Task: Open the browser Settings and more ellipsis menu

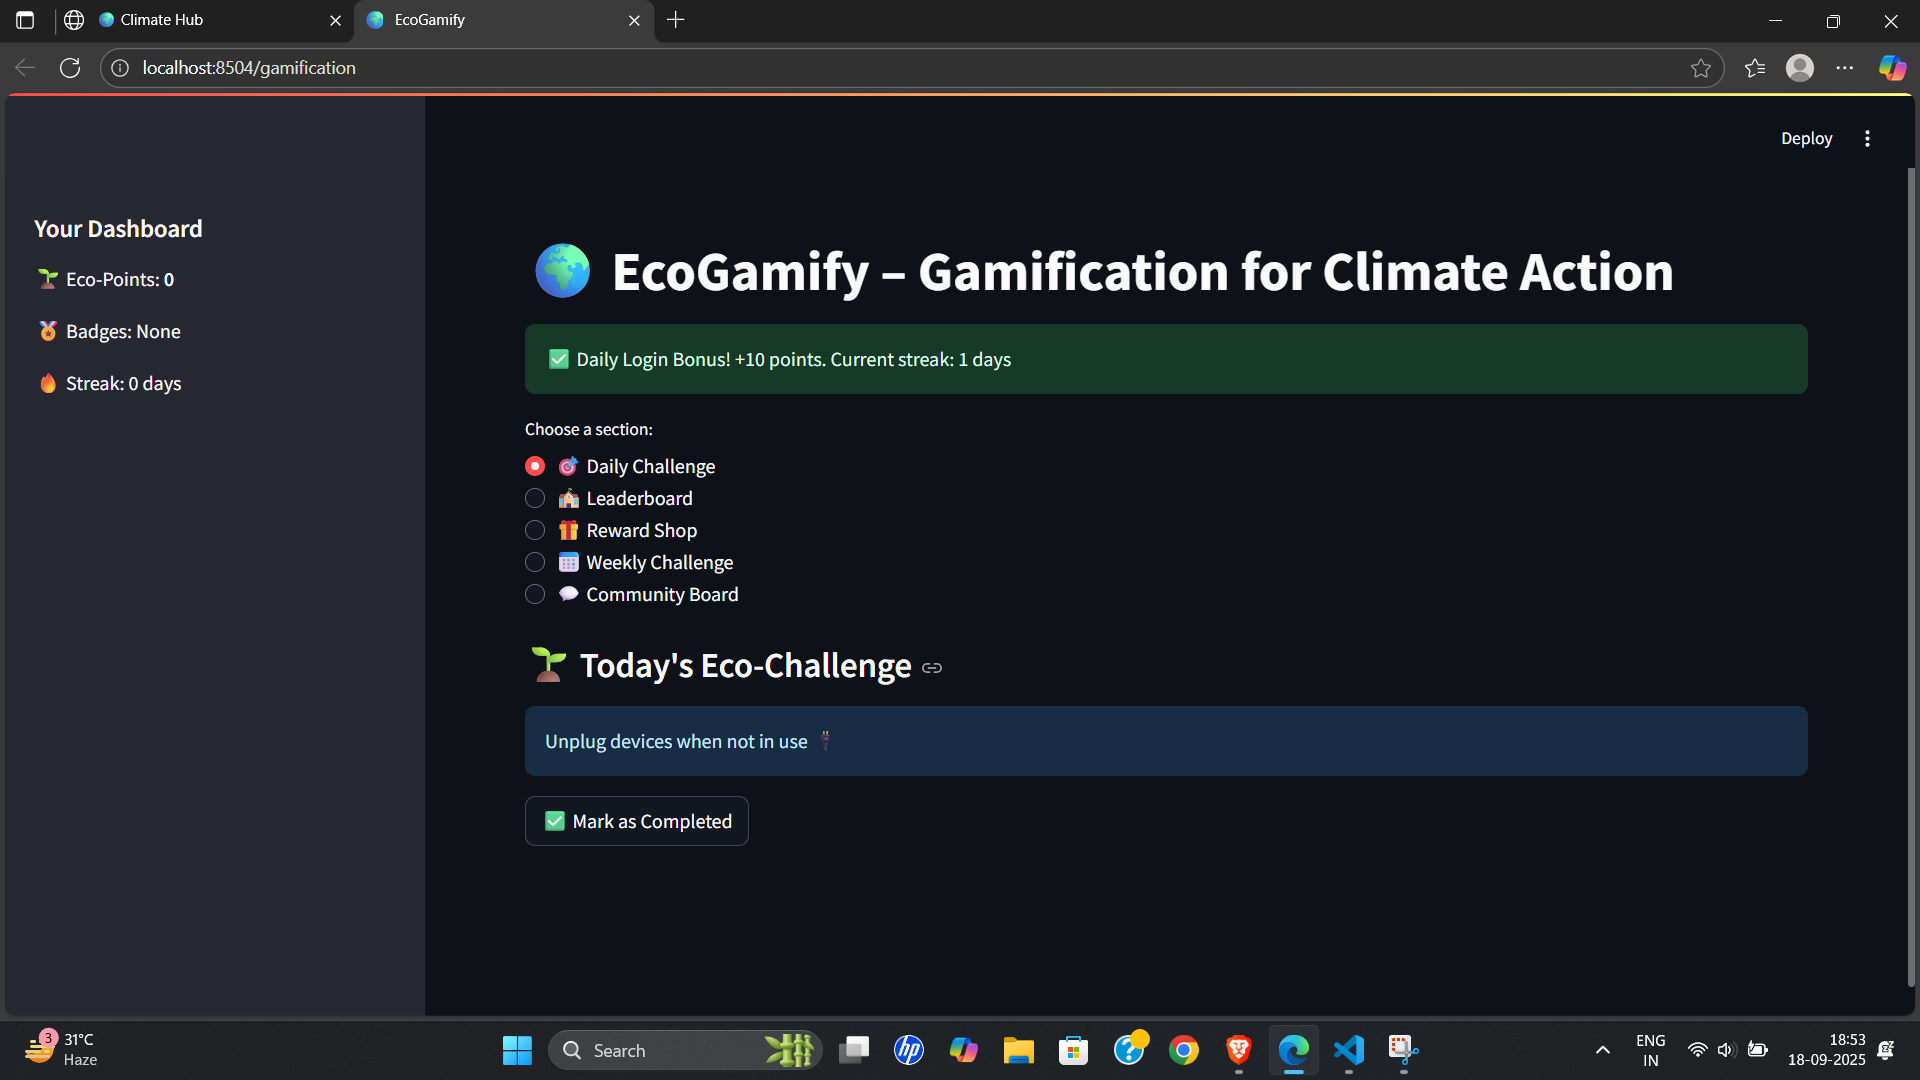Action: (x=1844, y=68)
